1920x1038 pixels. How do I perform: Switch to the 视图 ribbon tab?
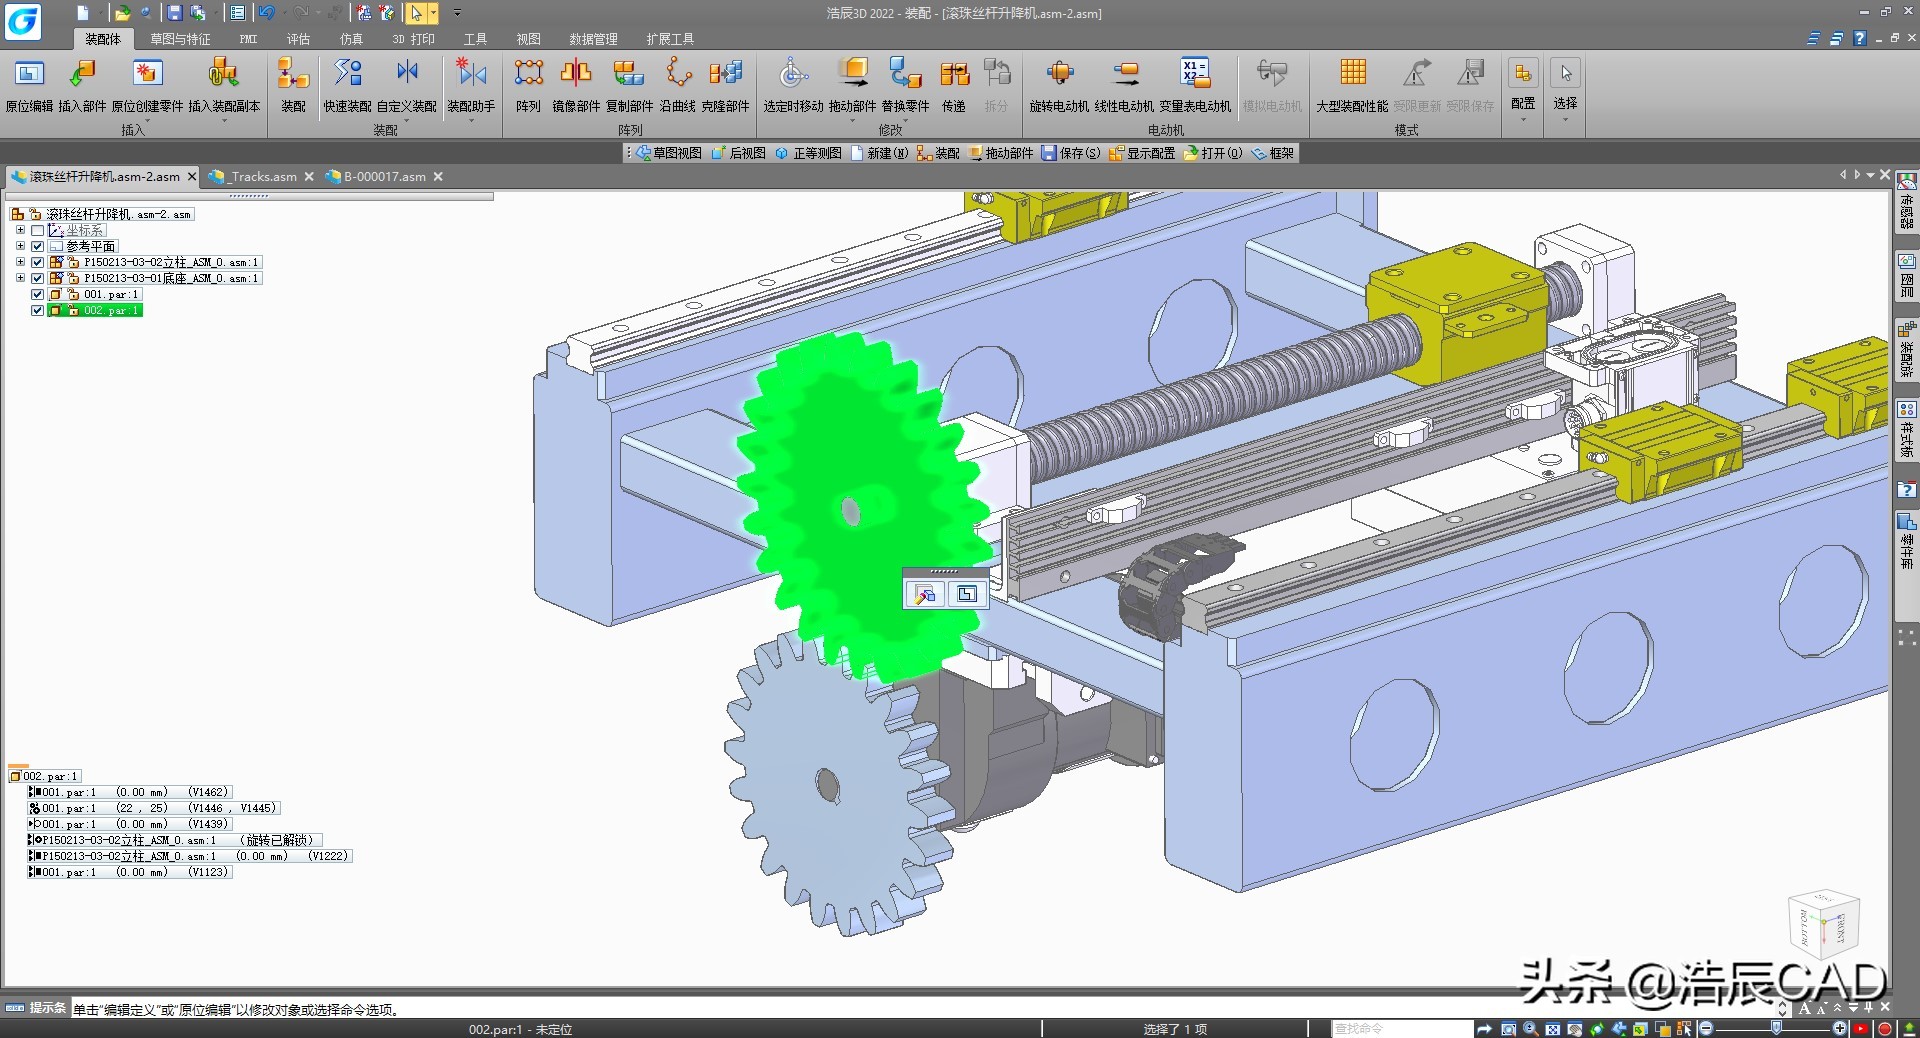click(x=528, y=39)
